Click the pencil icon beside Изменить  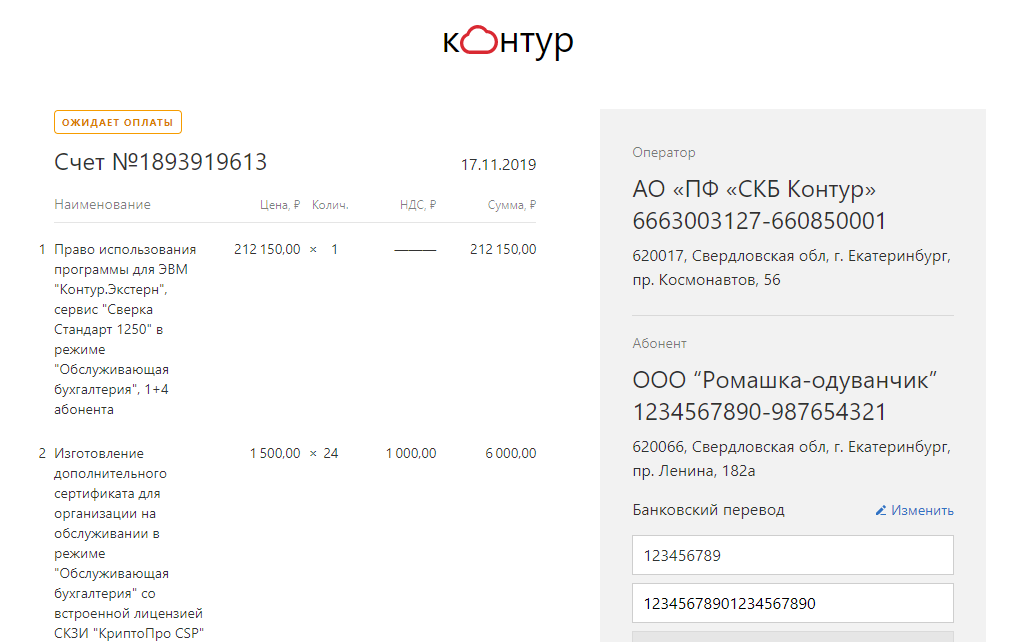[x=881, y=510]
